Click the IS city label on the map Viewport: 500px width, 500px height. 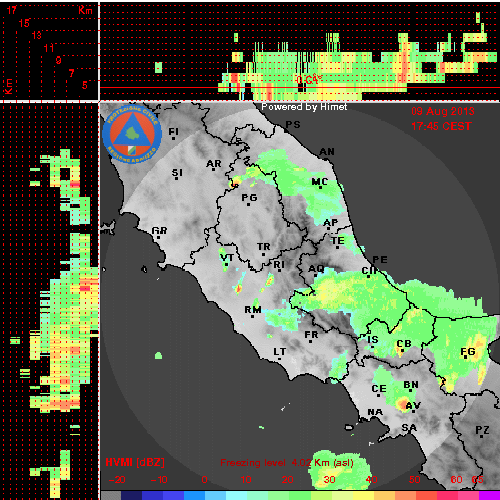tap(373, 340)
